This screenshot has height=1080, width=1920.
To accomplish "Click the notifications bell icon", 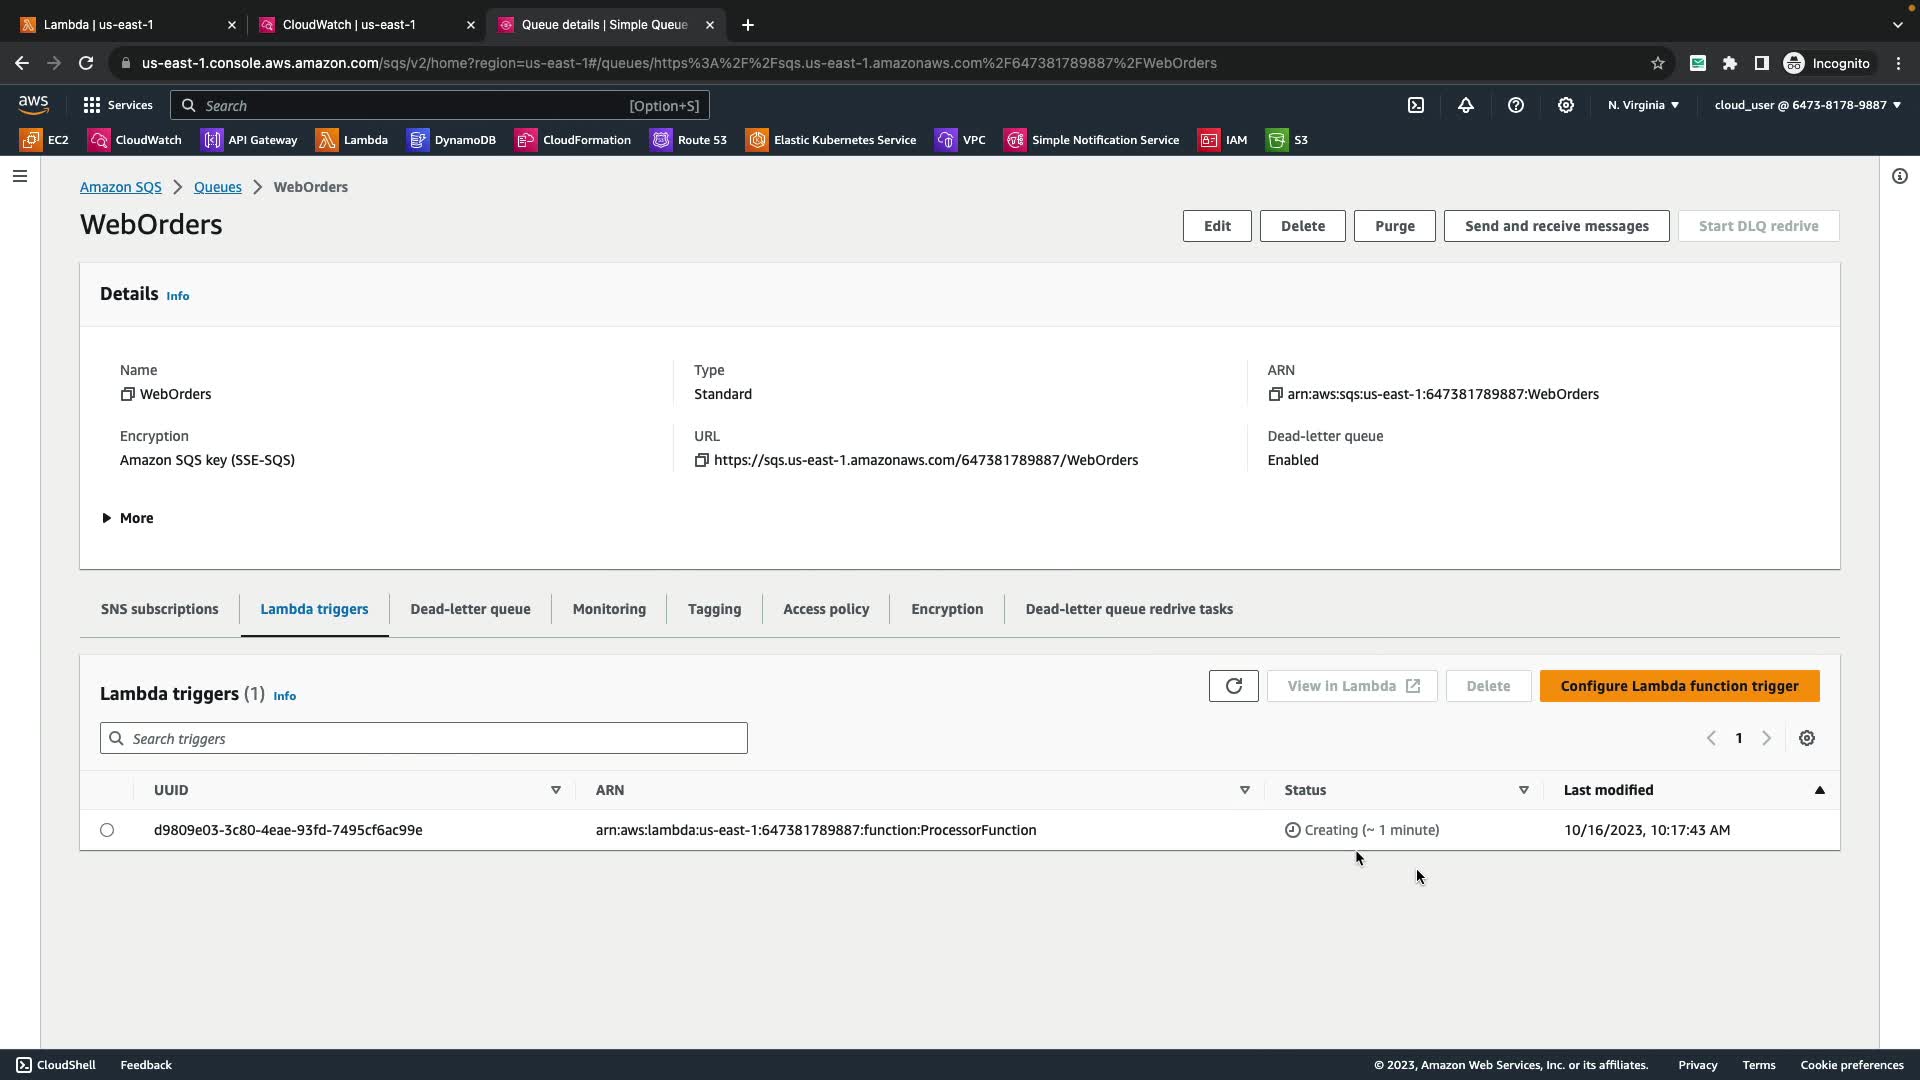I will pyautogui.click(x=1466, y=105).
